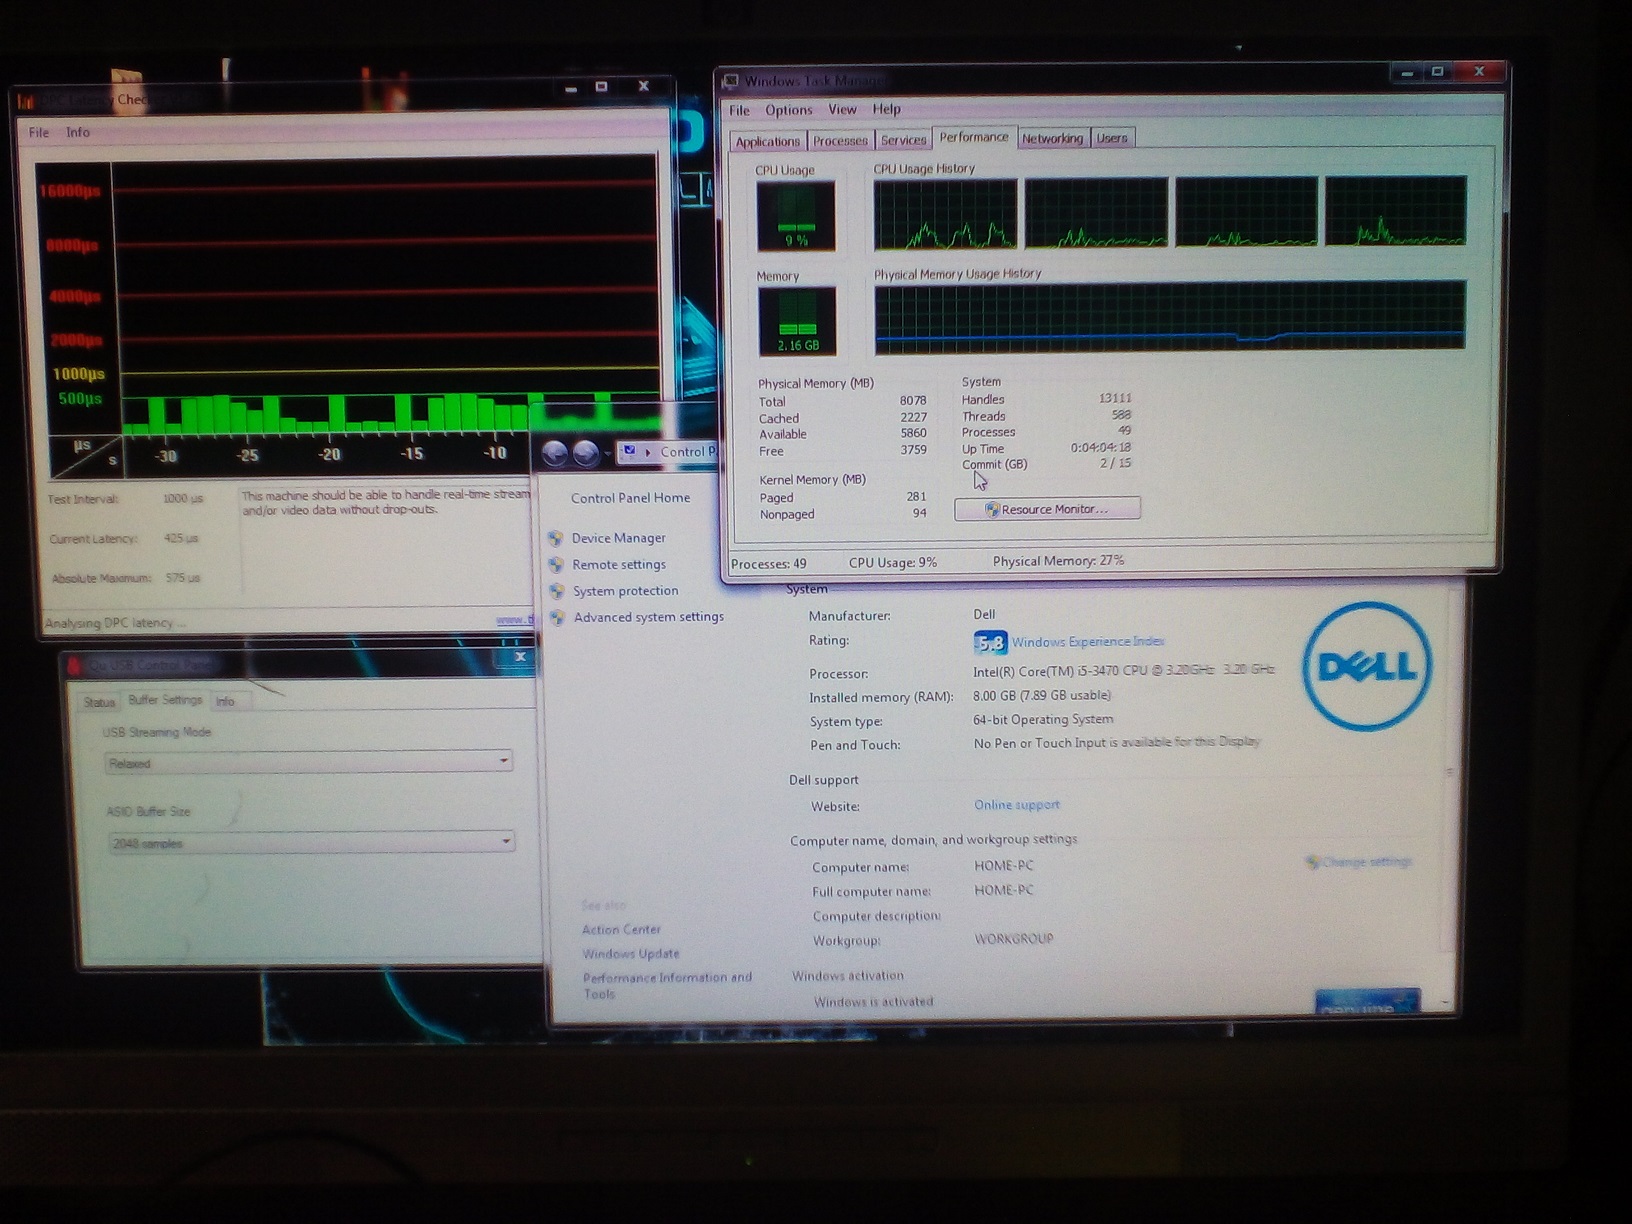Viewport: 1632px width, 1224px height.
Task: Switch to Status tab in USB Control Panel
Action: click(99, 702)
